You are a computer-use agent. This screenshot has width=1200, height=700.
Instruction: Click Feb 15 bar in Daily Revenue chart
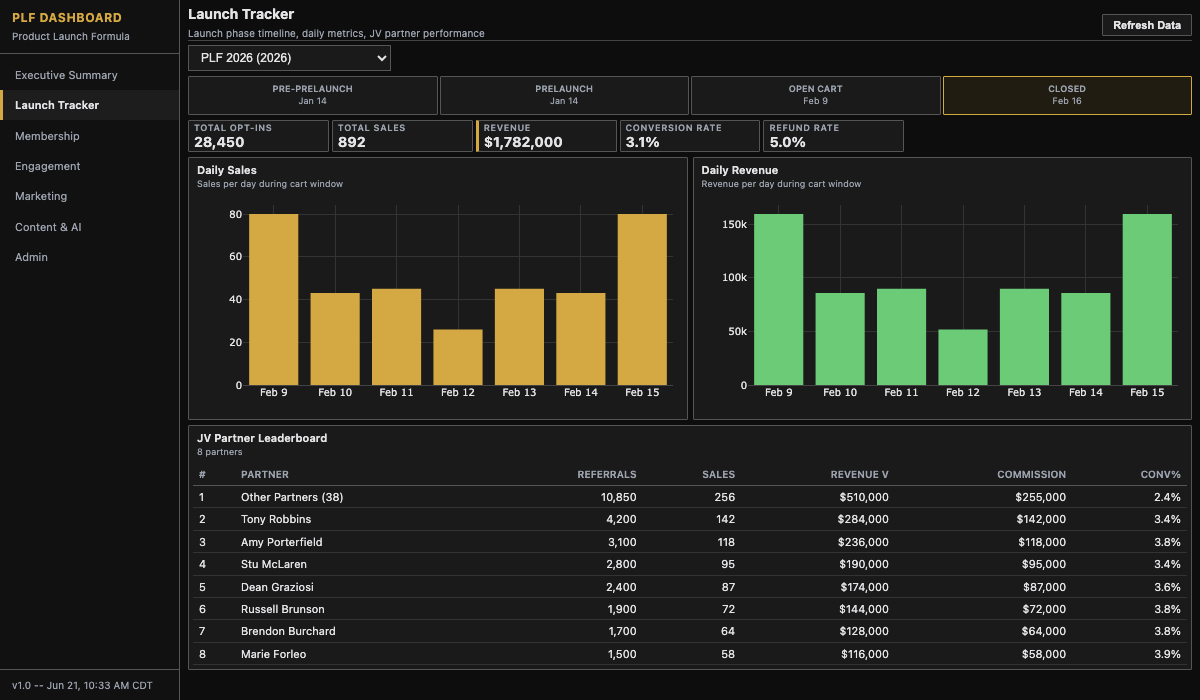[x=1147, y=299]
